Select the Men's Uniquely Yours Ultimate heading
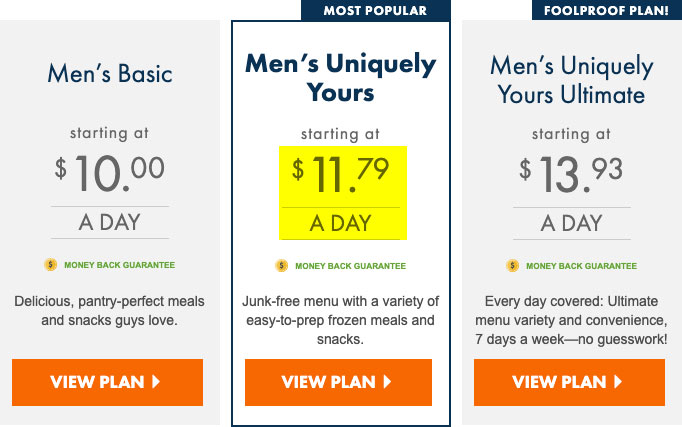The width and height of the screenshot is (682, 427). click(572, 80)
